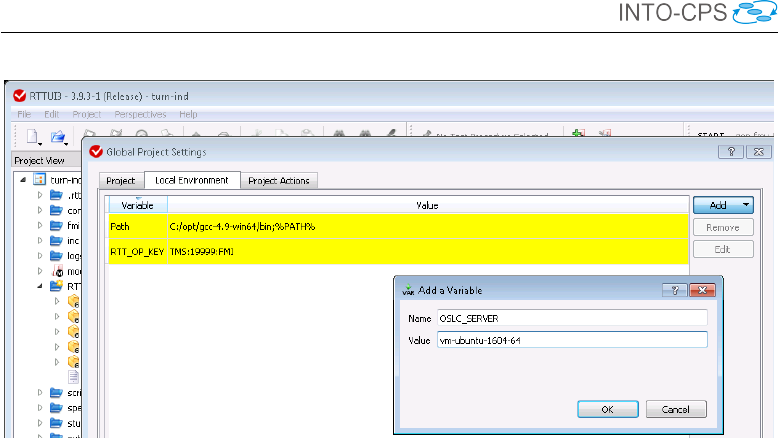Select the 'inc' folder icon in tree
Viewport: 778px width, 438px height.
tap(57, 241)
